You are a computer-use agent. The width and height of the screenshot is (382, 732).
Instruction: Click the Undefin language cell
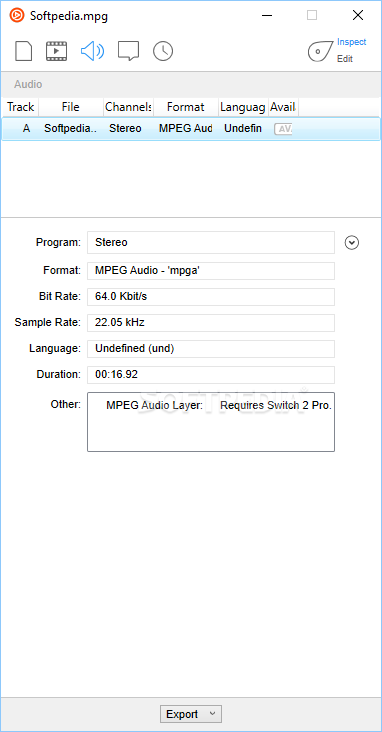[243, 128]
